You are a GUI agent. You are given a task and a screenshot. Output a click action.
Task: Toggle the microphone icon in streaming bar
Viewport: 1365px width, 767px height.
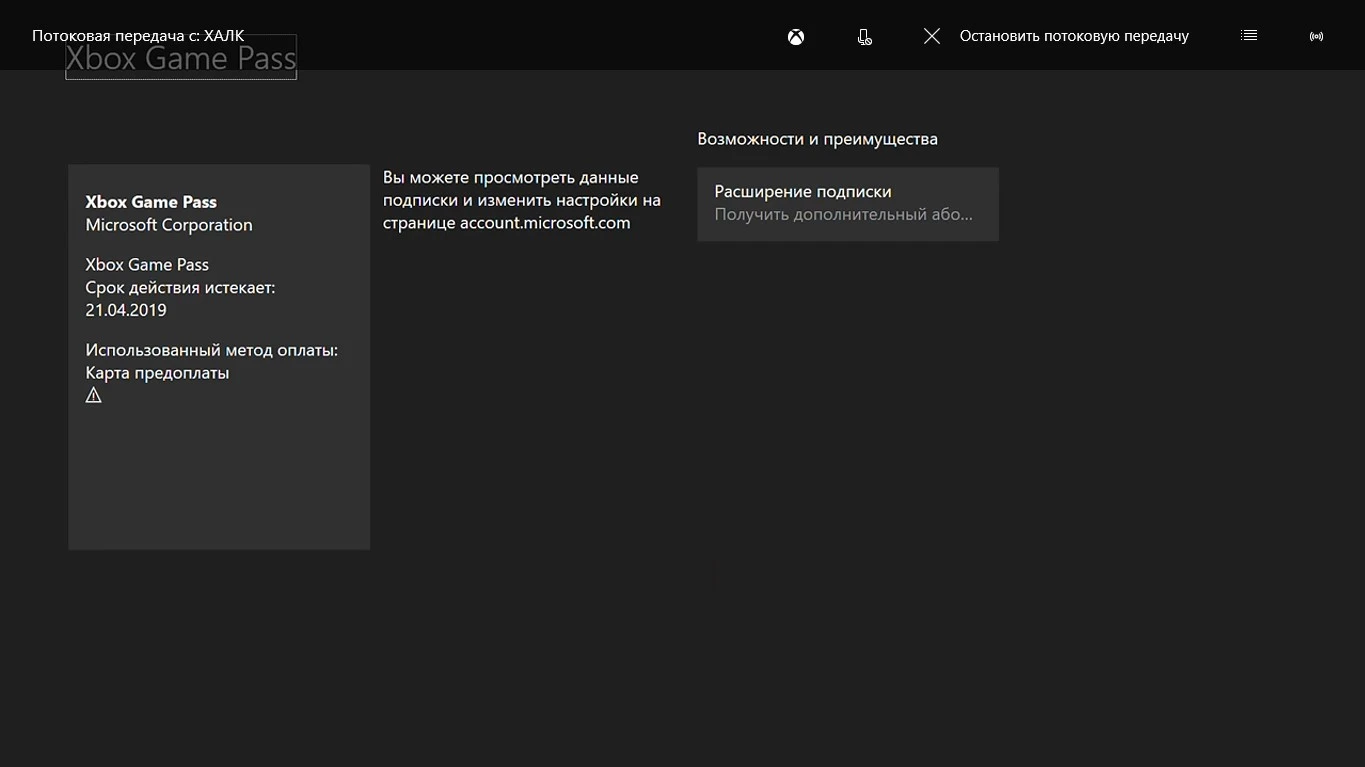click(x=865, y=37)
